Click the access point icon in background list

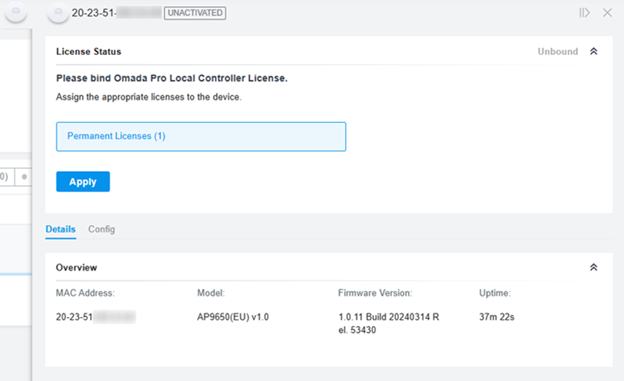tap(16, 12)
